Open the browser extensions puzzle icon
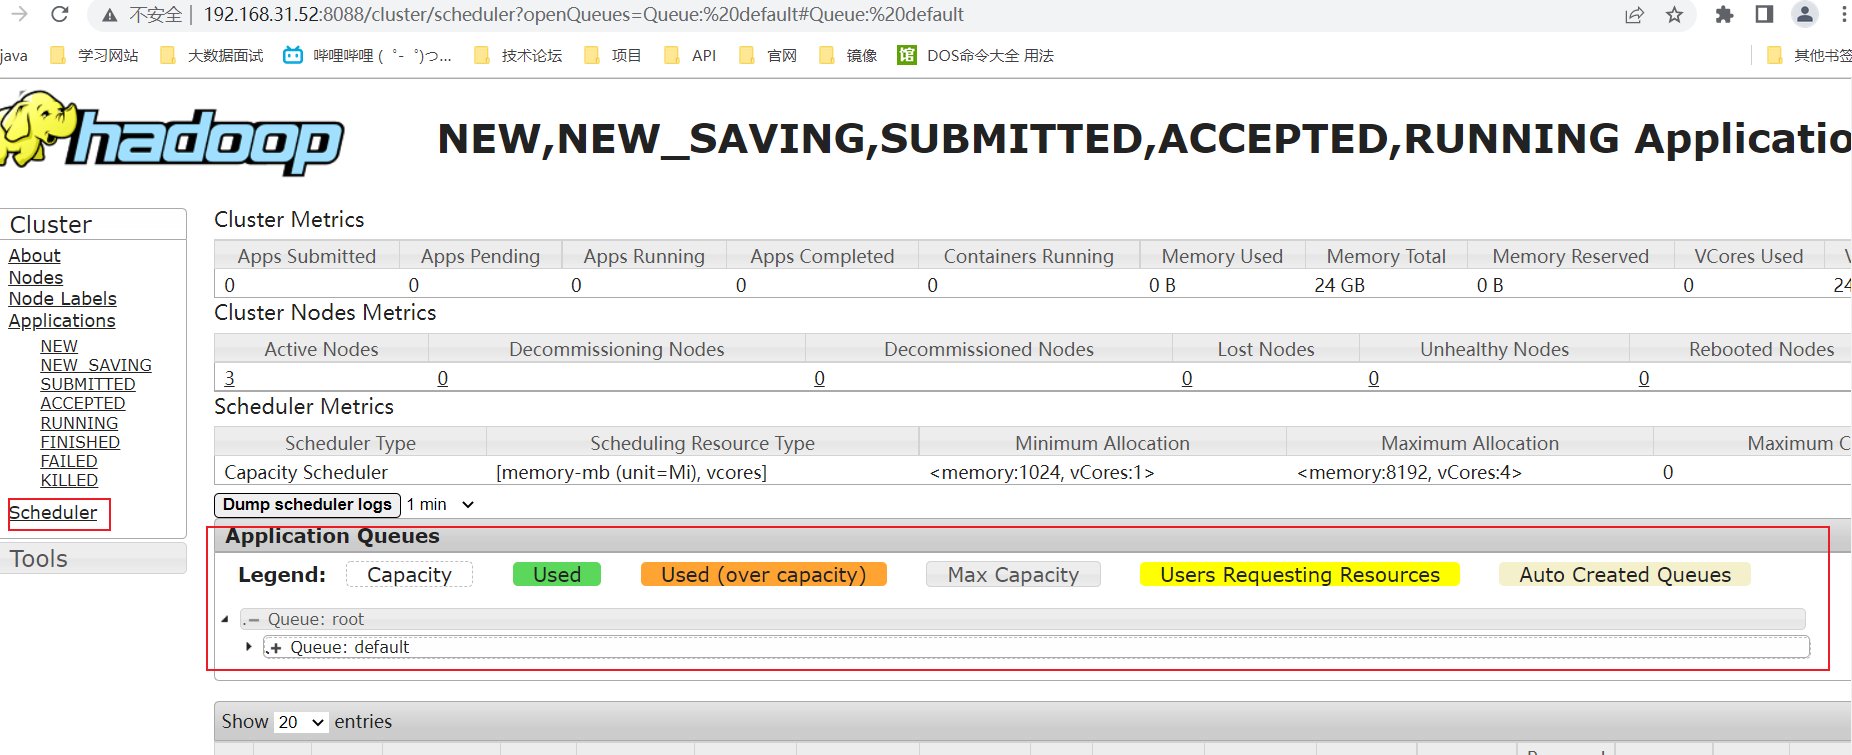Image resolution: width=1852 pixels, height=755 pixels. pyautogui.click(x=1724, y=15)
